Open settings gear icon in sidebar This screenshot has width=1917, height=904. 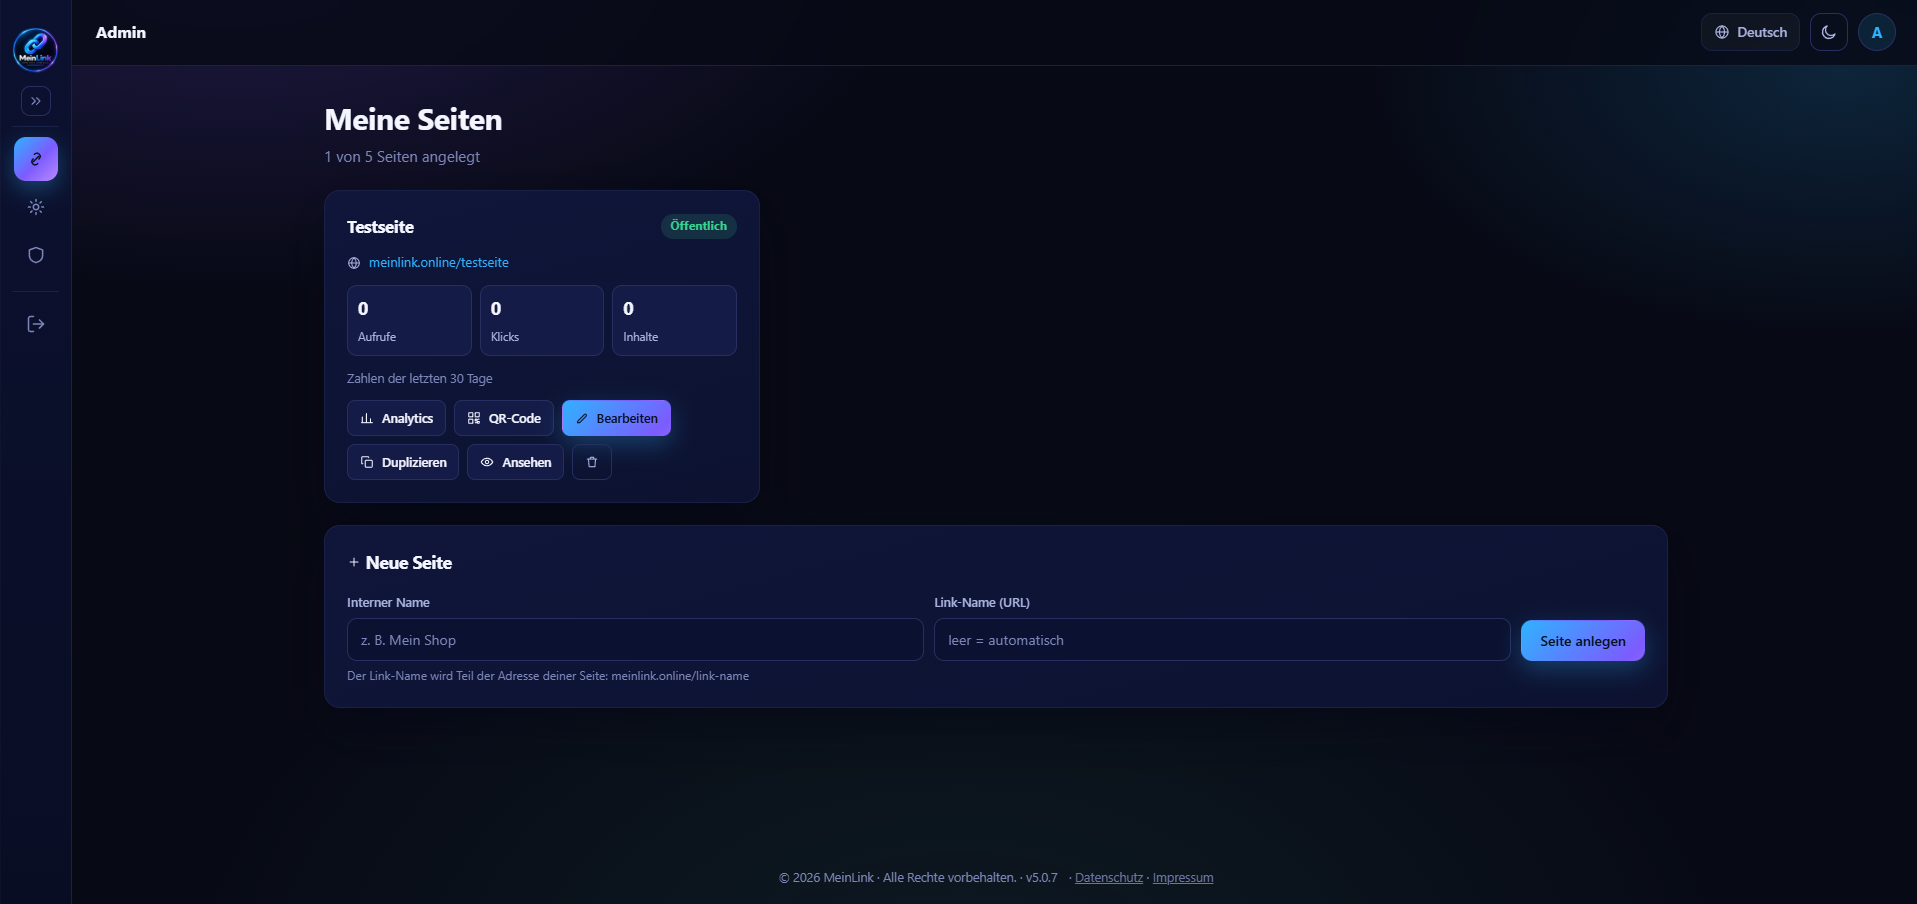[36, 207]
